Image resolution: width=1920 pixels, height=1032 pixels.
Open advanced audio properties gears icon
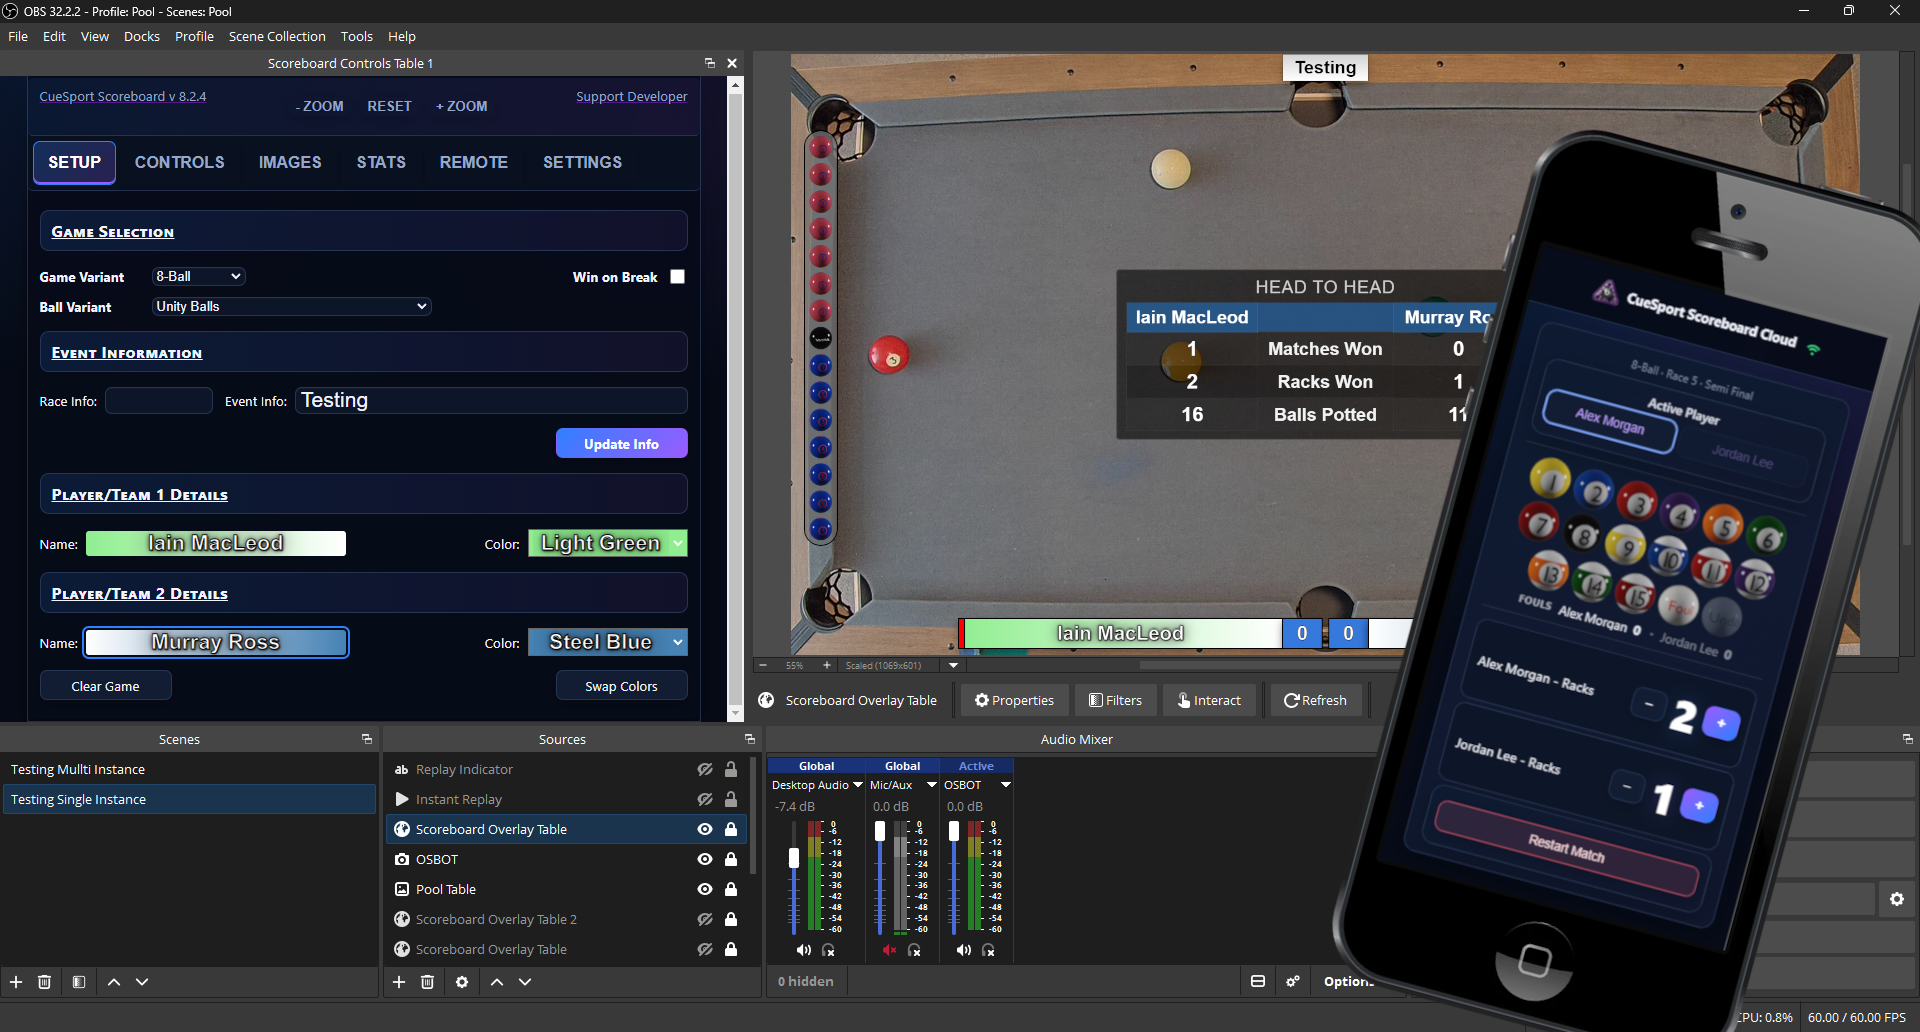pyautogui.click(x=1293, y=981)
